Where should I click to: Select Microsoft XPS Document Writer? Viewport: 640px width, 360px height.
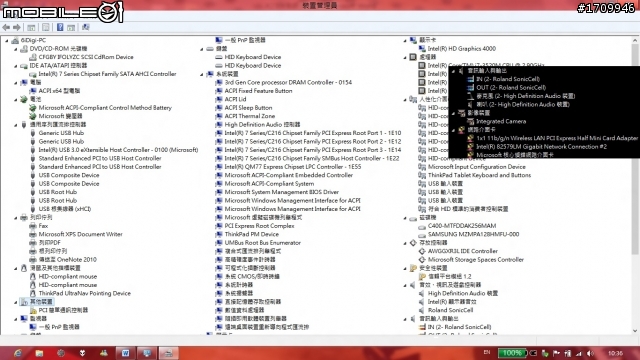pyautogui.click(x=80, y=234)
